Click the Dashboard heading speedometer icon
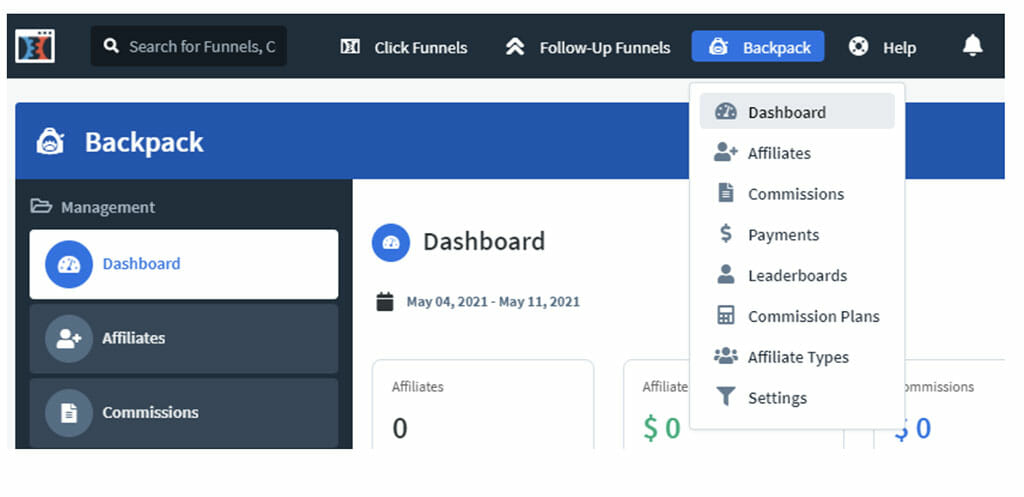The image size is (1024, 497). 391,242
